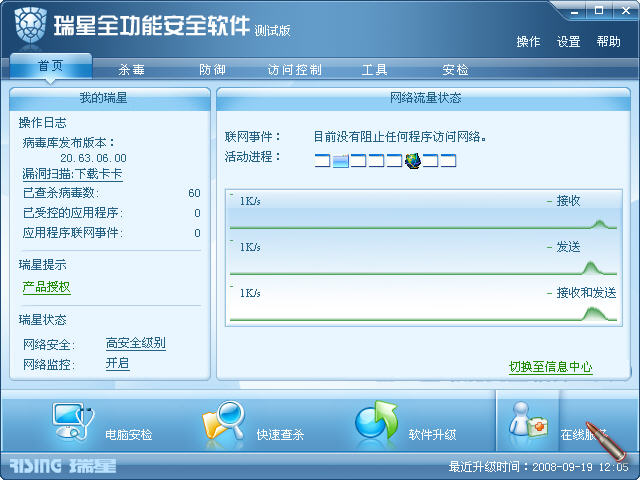Open 在线服务 online service person icon
The image size is (640, 480).
pyautogui.click(x=528, y=419)
